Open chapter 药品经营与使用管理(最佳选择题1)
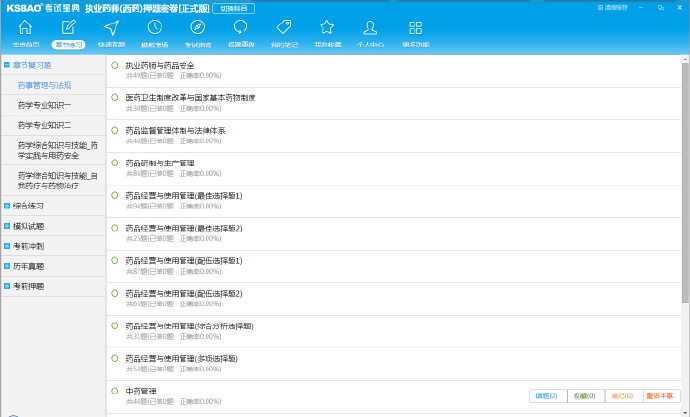The height and width of the screenshot is (417, 690). click(x=184, y=196)
